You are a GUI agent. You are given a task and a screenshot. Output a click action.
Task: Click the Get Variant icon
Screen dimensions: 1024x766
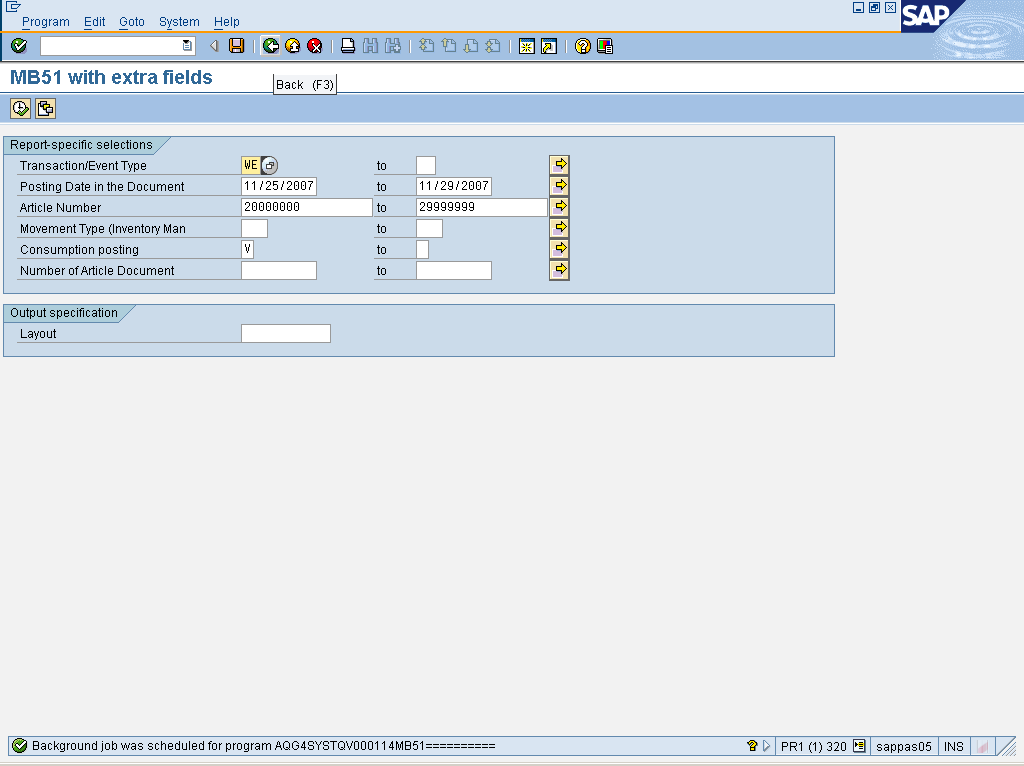click(x=46, y=108)
